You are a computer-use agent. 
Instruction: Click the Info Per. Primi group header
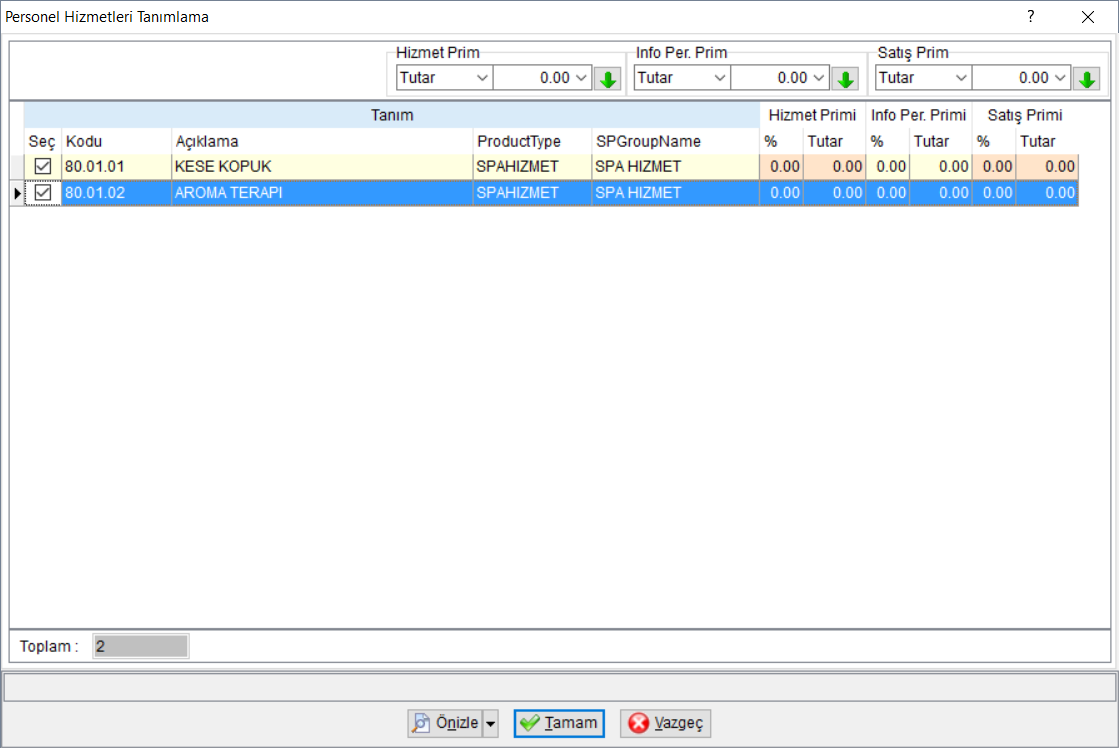pos(918,115)
